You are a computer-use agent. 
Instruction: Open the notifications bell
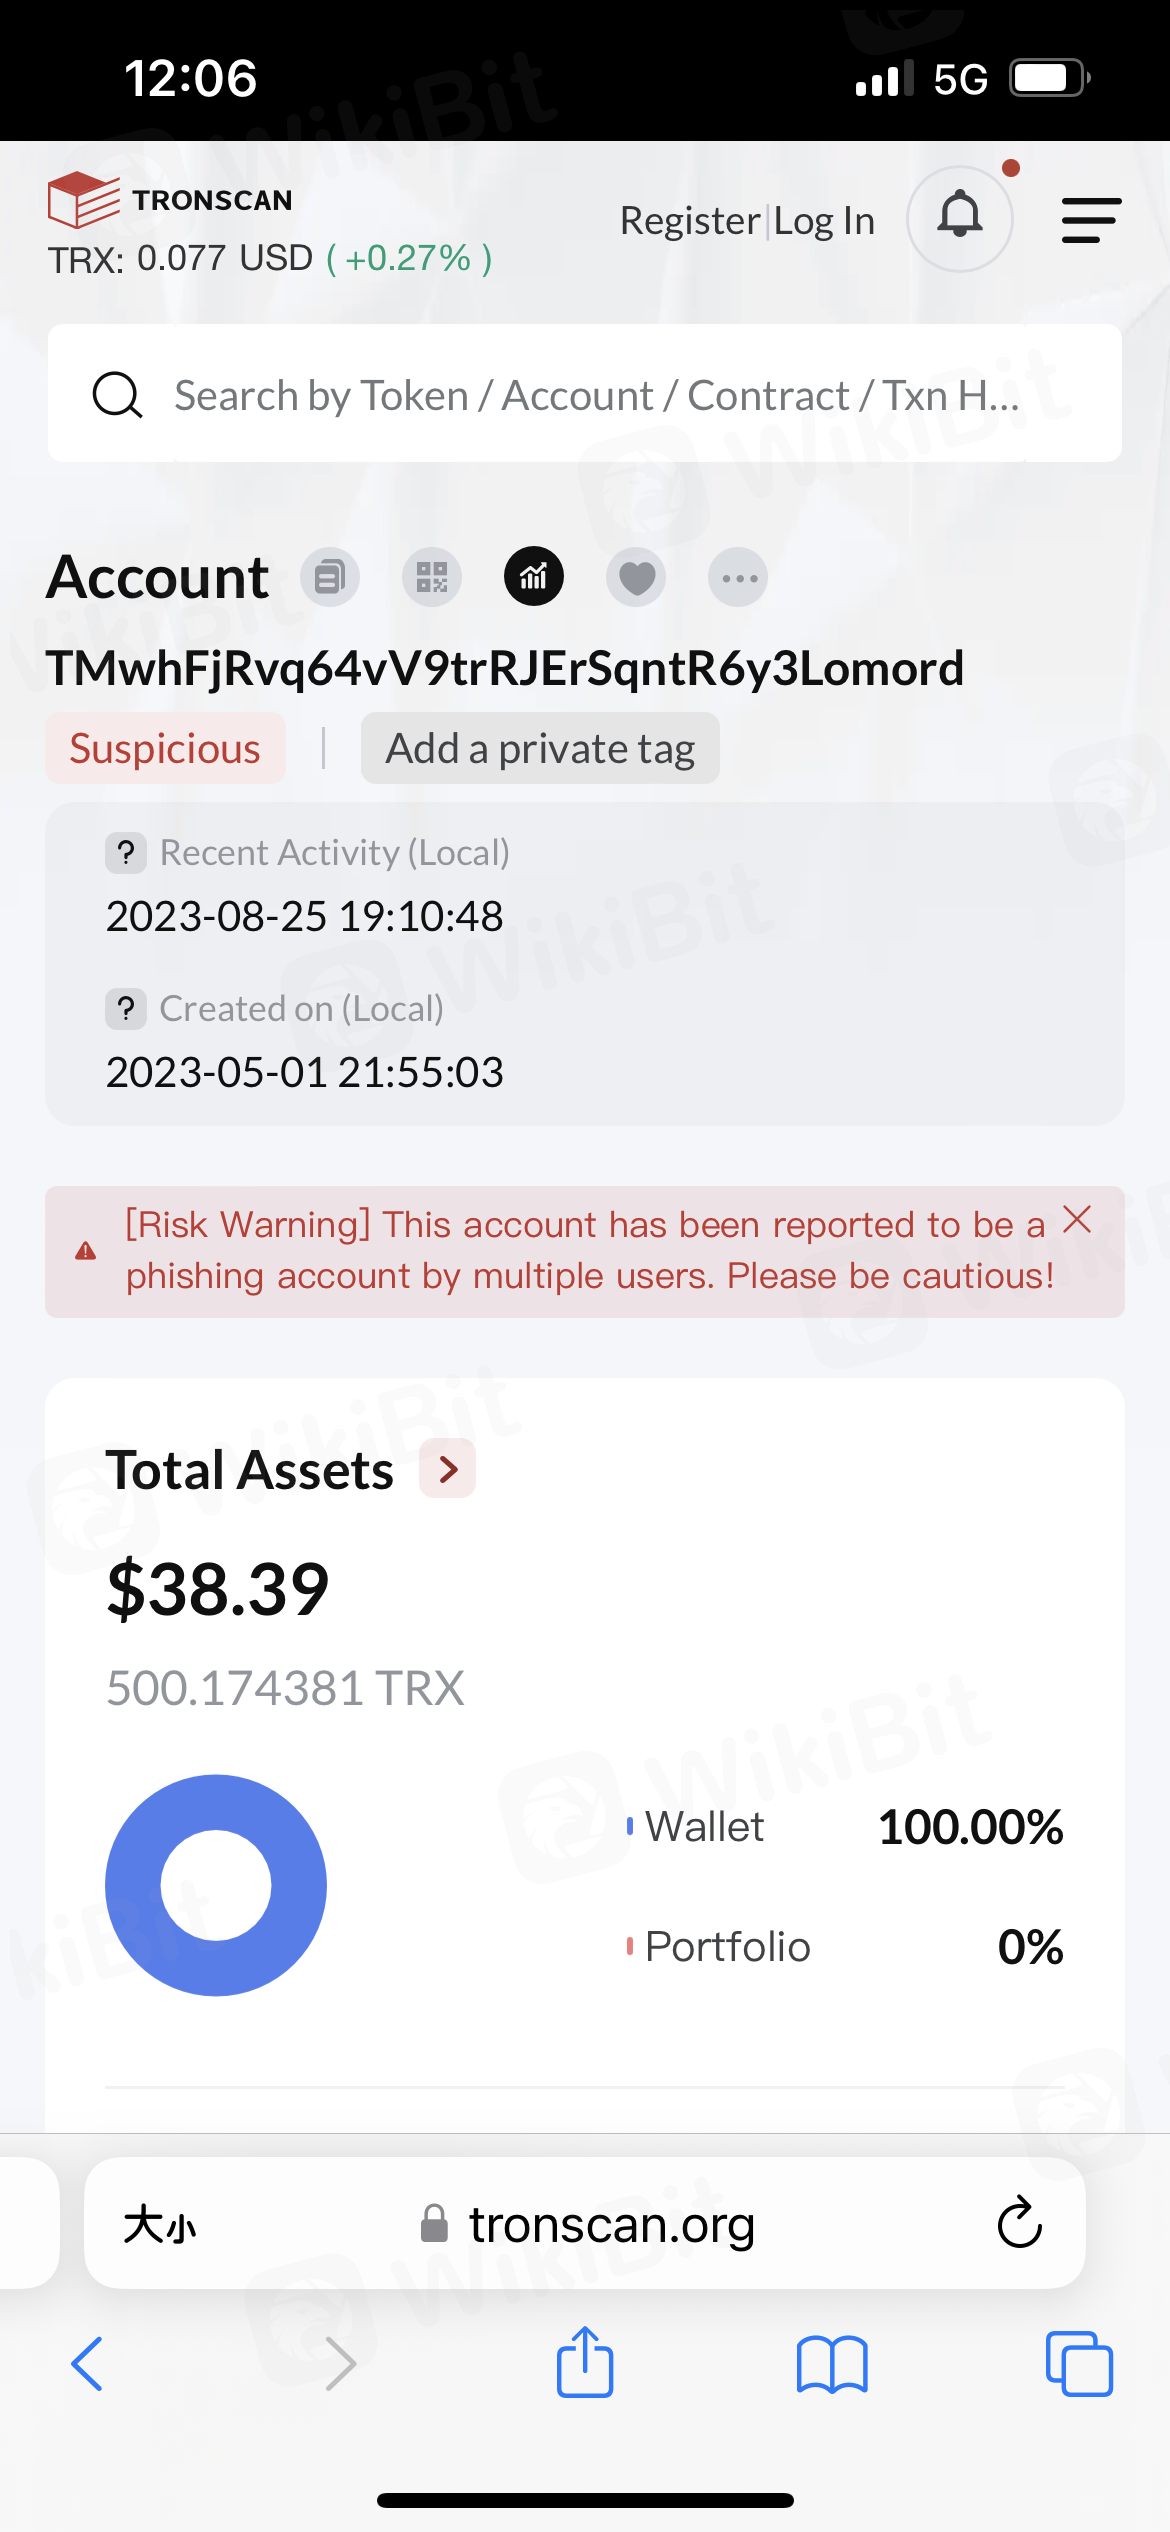(x=960, y=217)
